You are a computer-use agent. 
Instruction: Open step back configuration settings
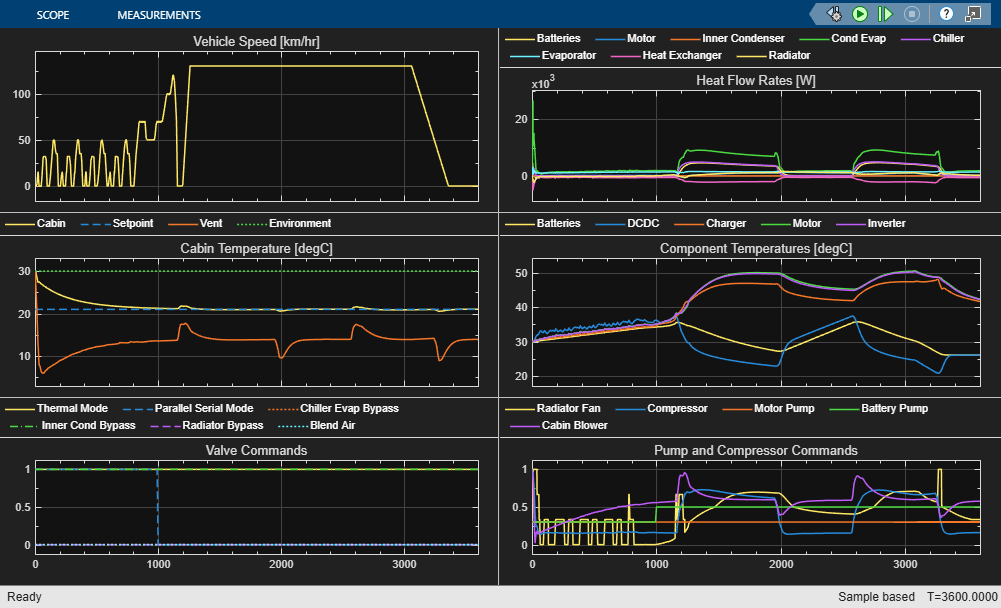pos(834,14)
